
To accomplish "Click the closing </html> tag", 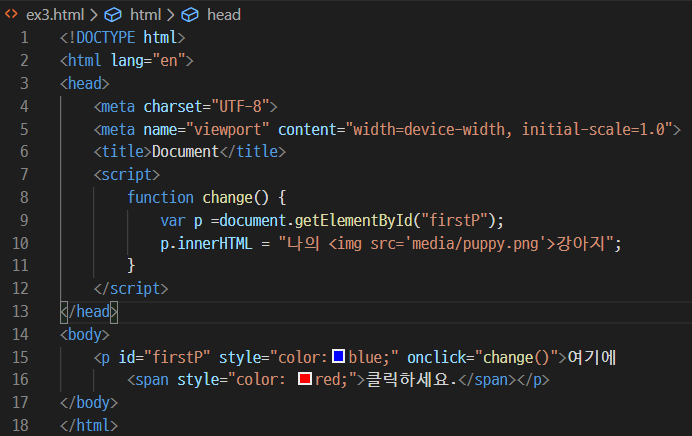I will click(89, 425).
